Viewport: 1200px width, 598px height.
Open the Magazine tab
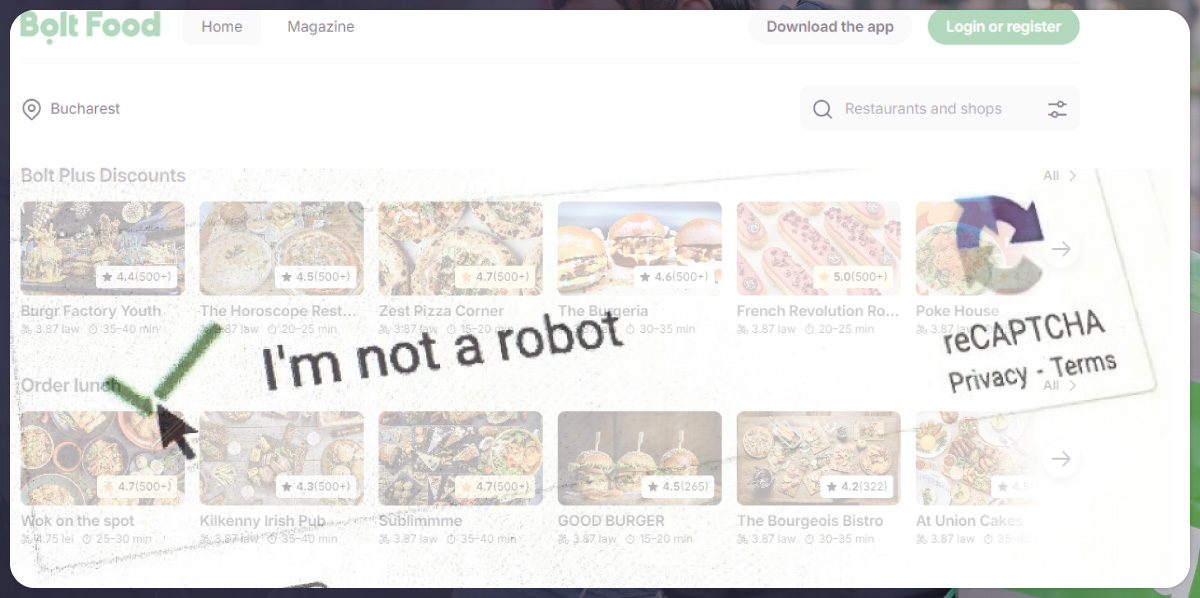coord(321,27)
